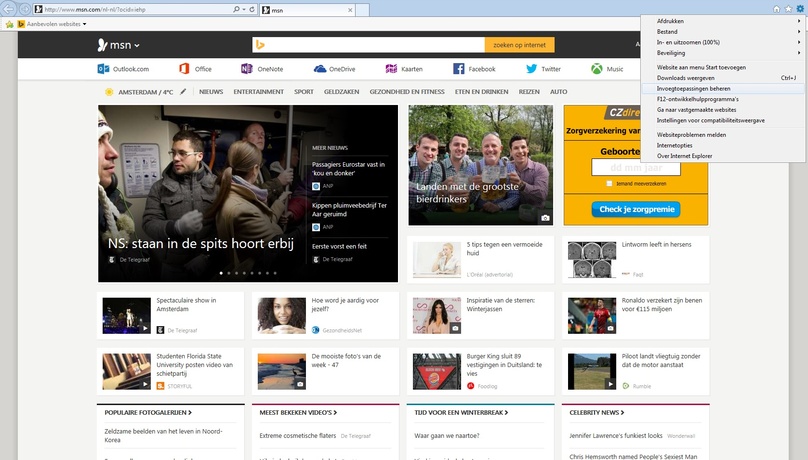Select Over Internet Explorer menu entry
This screenshot has height=460, width=808.
click(722, 156)
